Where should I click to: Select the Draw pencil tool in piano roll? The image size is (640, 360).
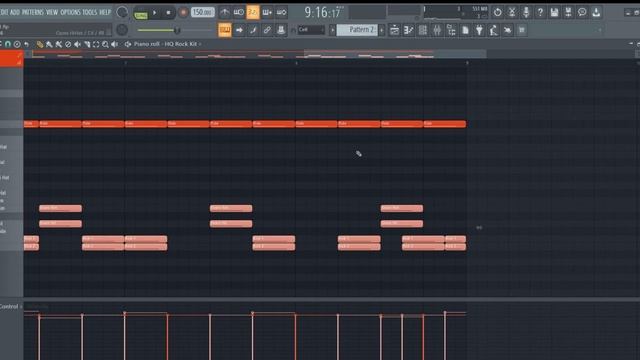(40, 44)
